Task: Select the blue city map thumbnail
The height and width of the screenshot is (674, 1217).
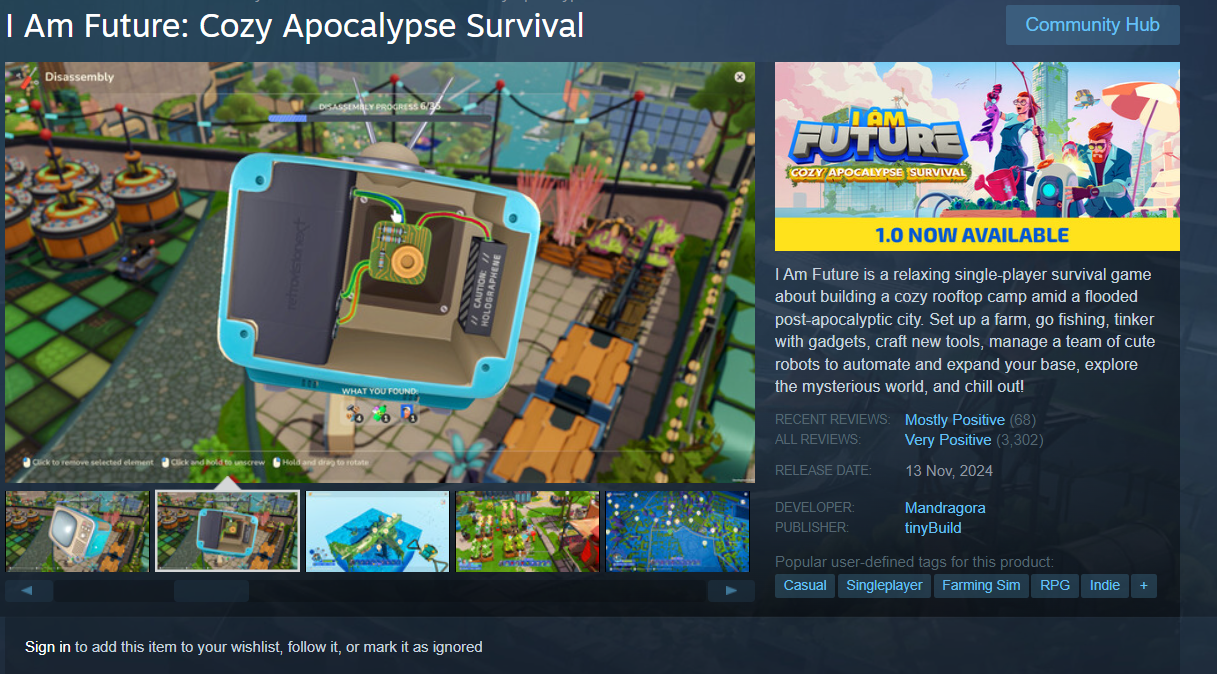Action: 677,531
